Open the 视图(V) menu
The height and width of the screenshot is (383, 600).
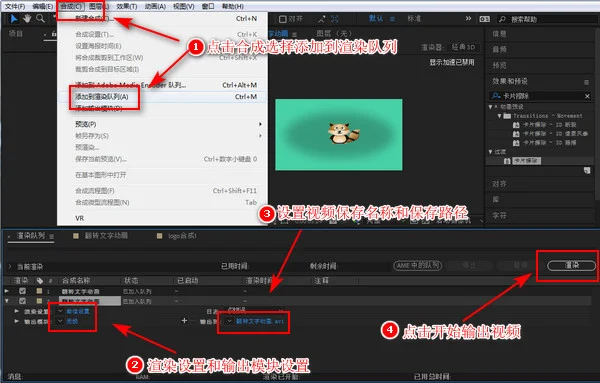[x=183, y=6]
